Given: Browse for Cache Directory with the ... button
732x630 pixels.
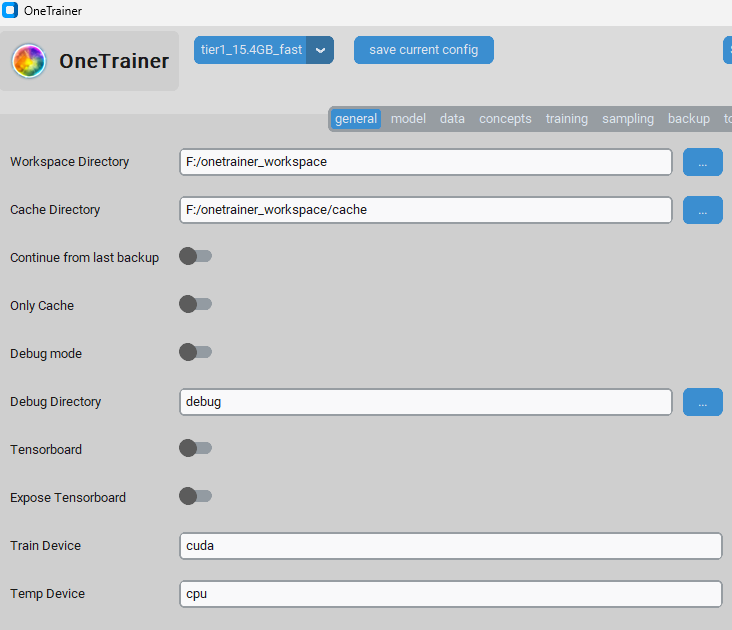Looking at the screenshot, I should [703, 210].
